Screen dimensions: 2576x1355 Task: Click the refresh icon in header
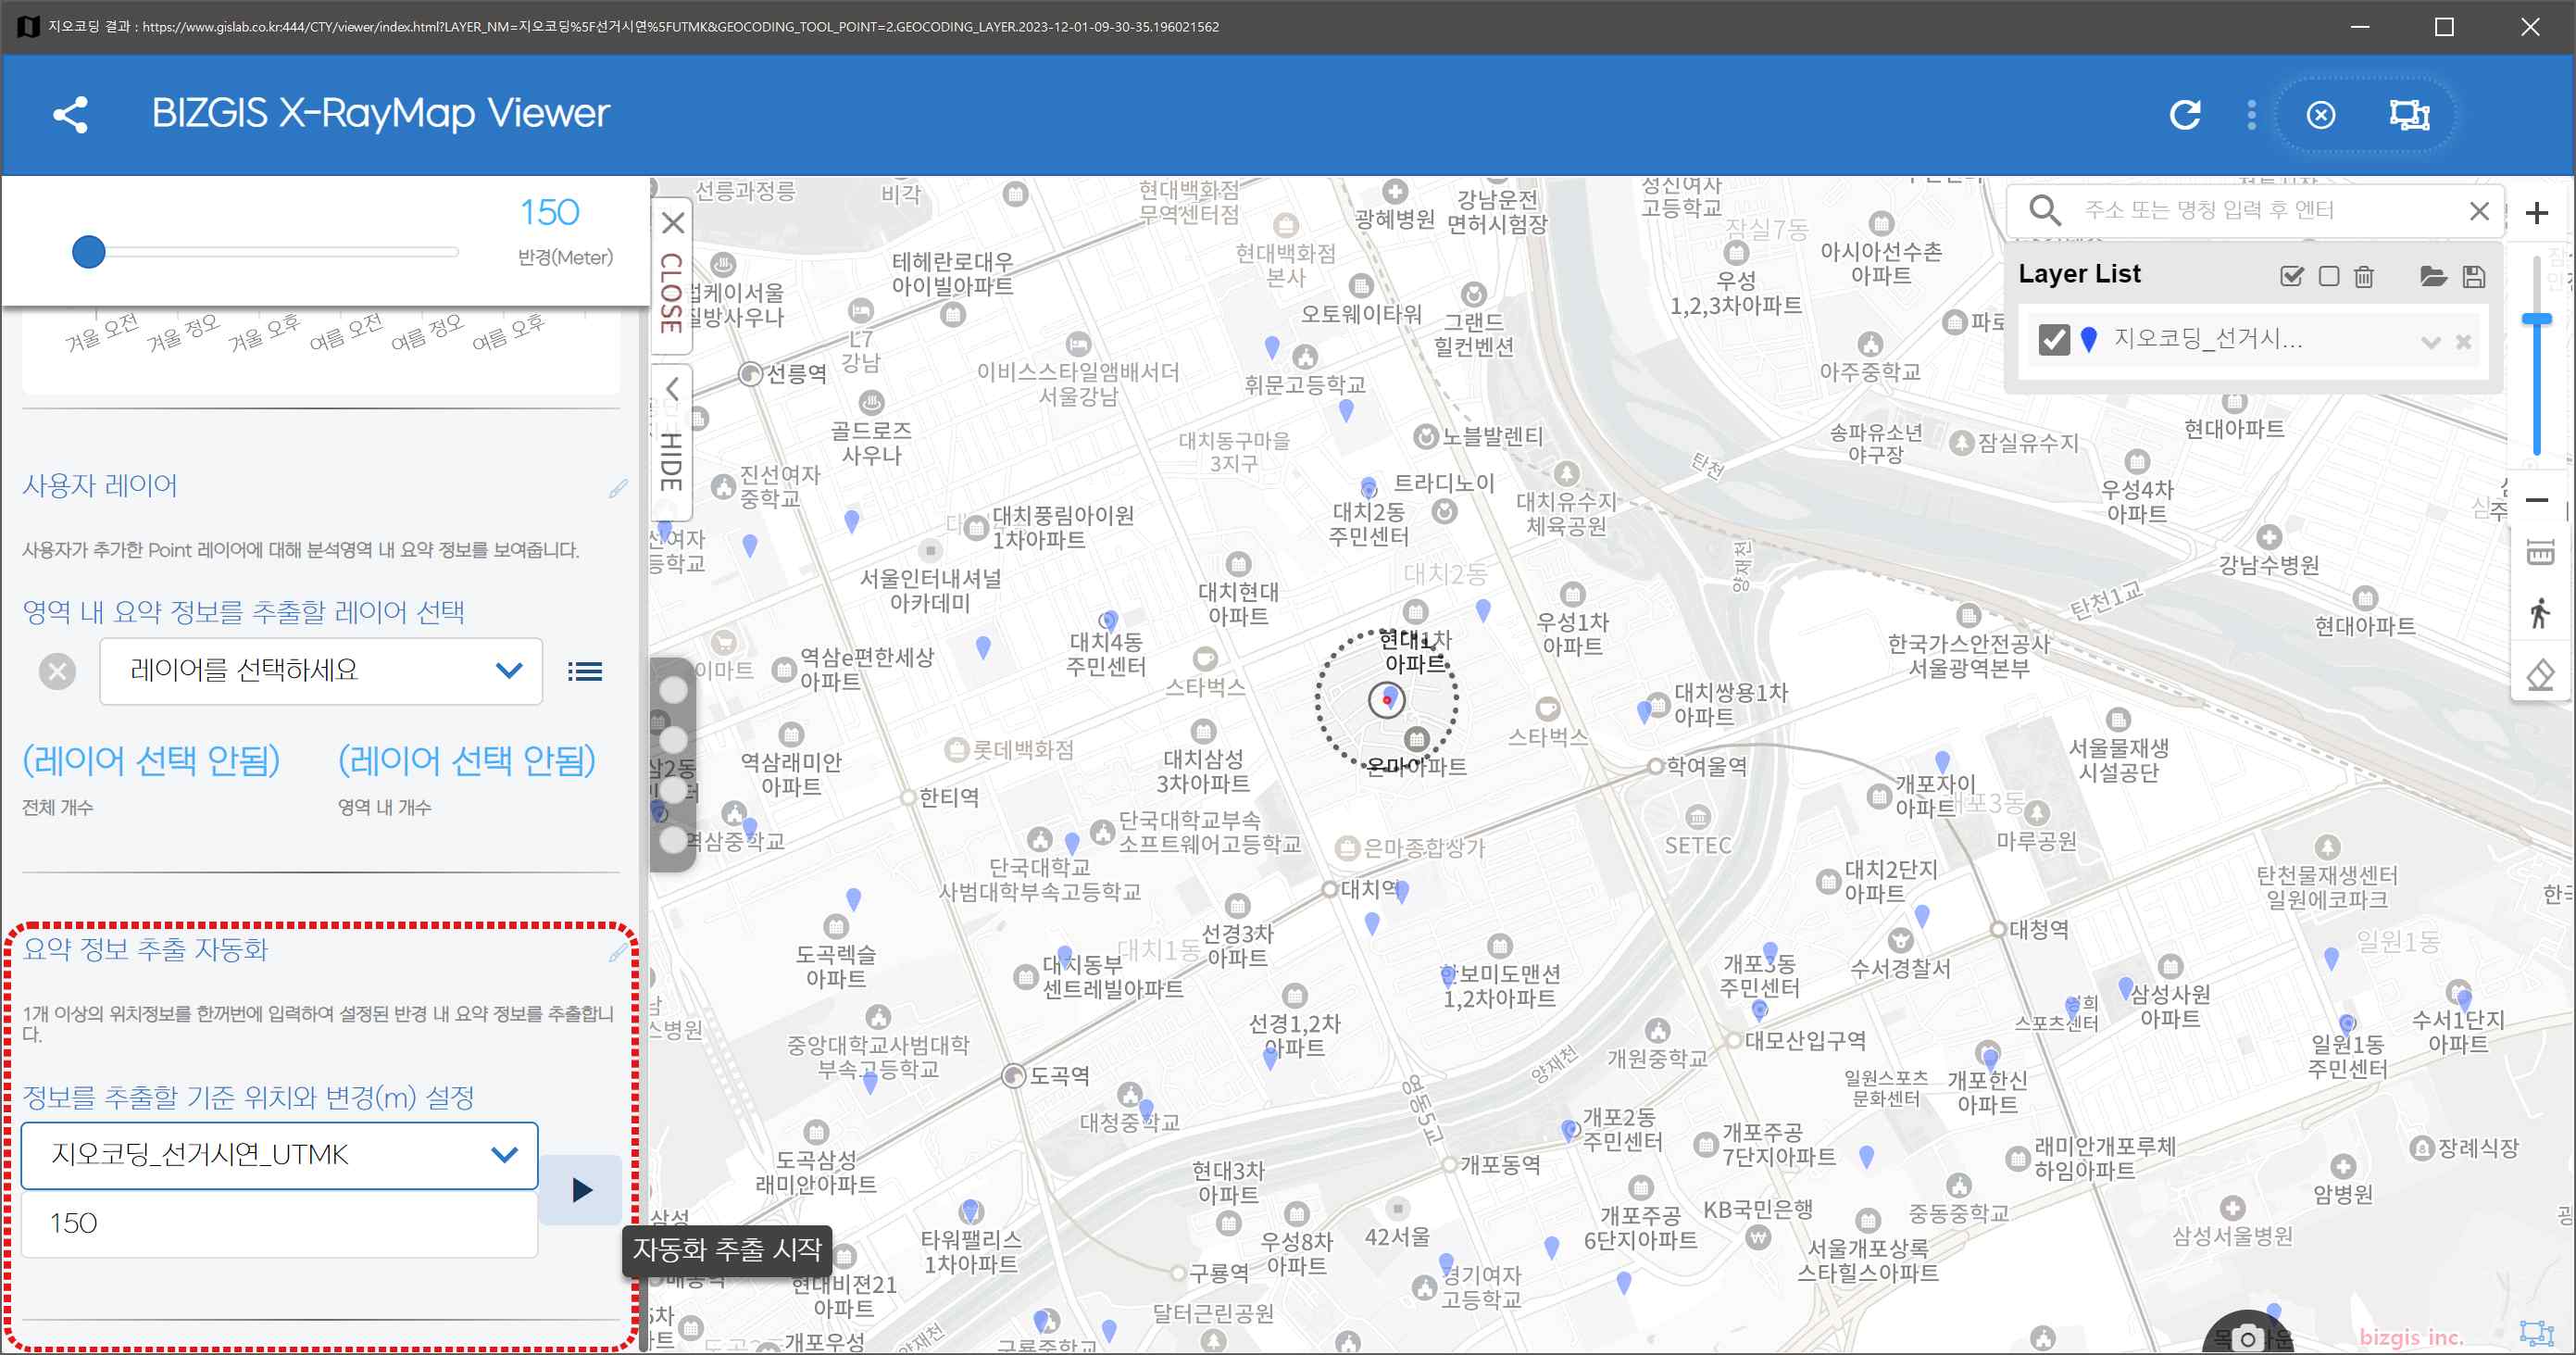2185,115
